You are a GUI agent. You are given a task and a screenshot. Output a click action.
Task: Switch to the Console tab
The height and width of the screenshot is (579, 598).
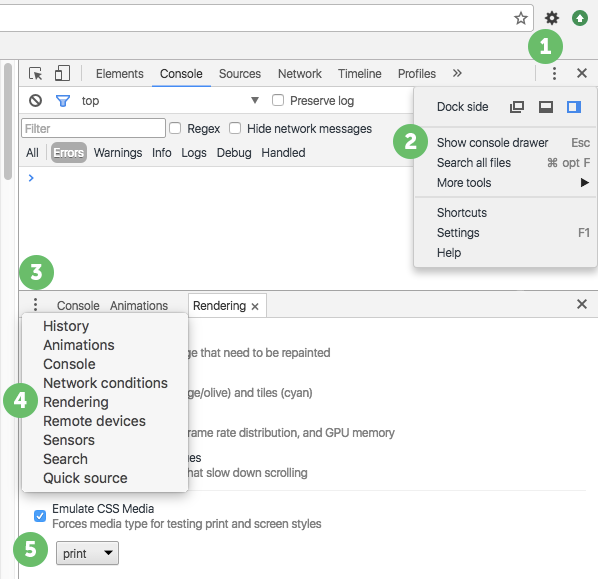(x=181, y=74)
